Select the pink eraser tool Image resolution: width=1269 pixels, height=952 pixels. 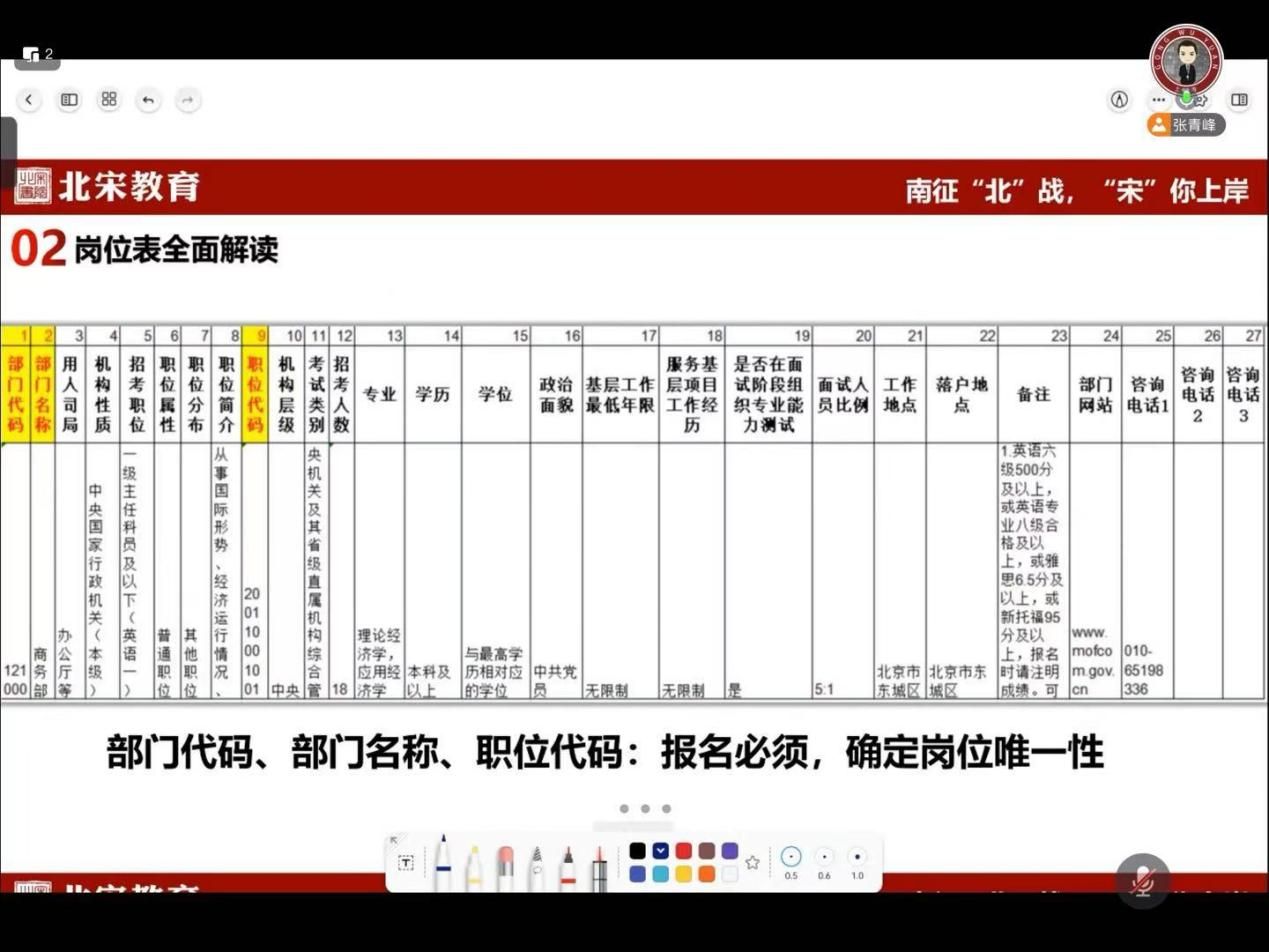pyautogui.click(x=505, y=864)
